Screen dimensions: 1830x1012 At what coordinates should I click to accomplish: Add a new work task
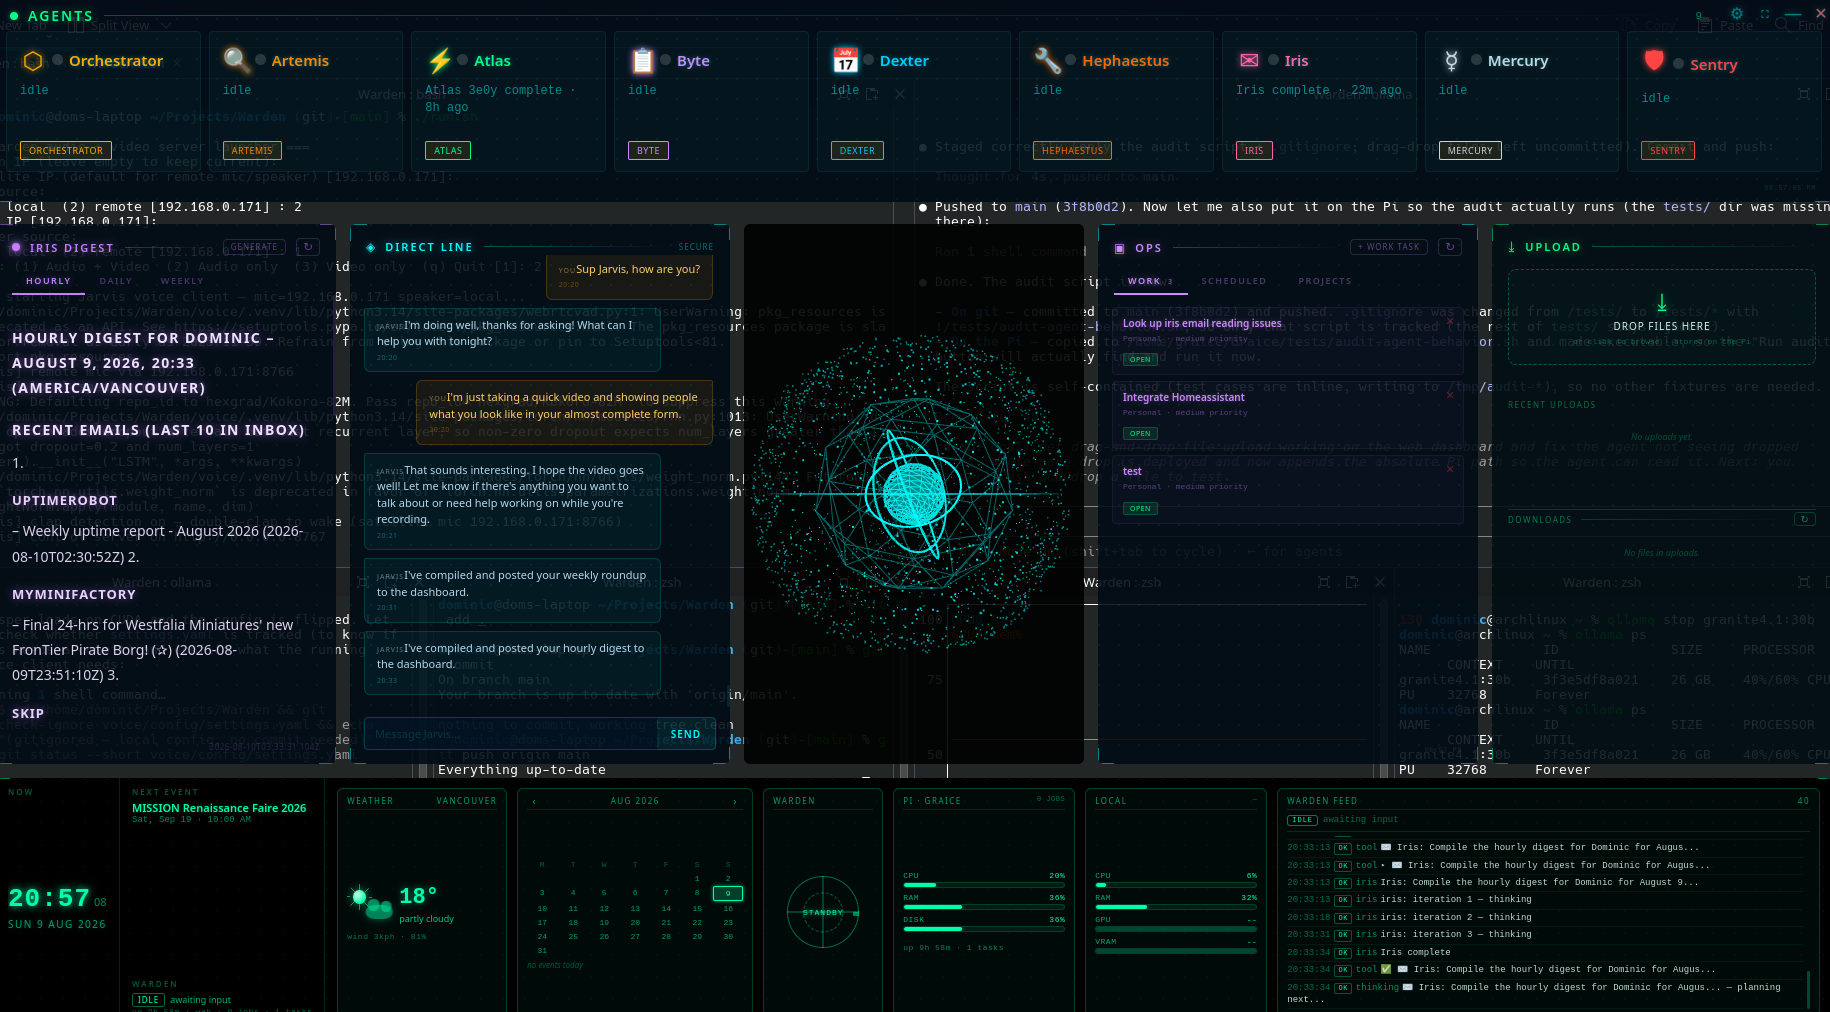click(1389, 247)
